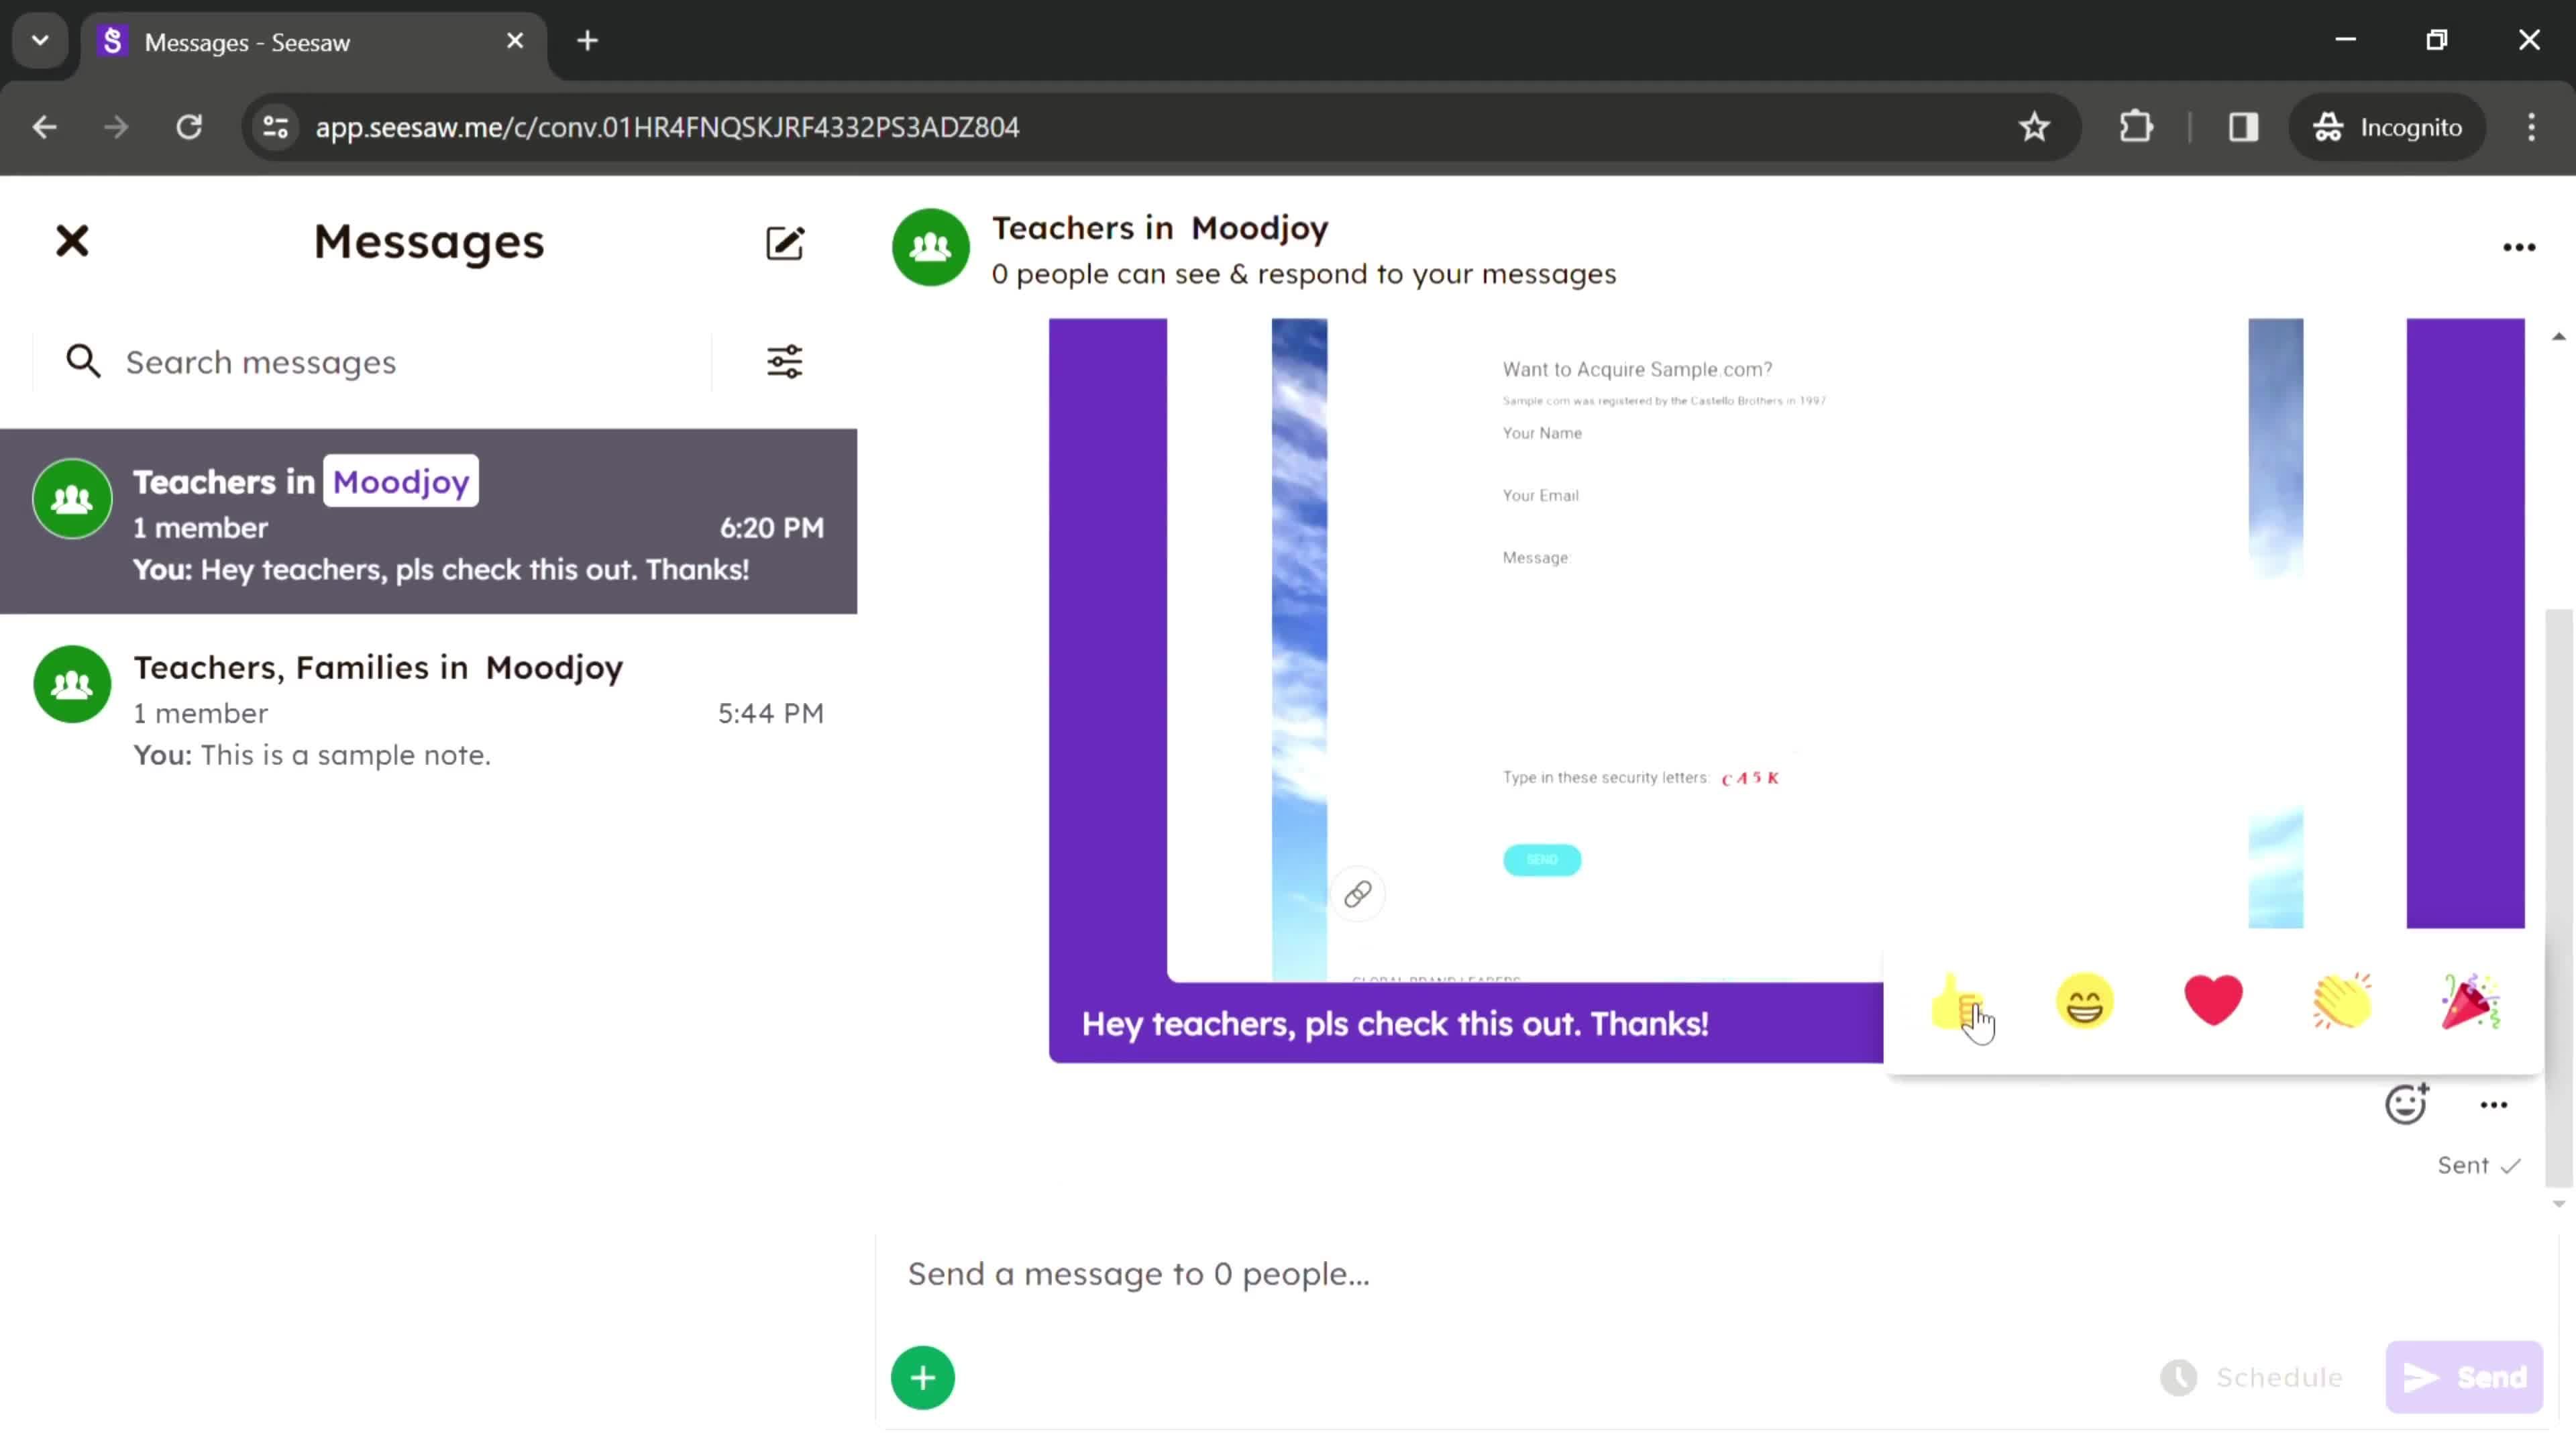Select the grinning face emoji reaction
2576x1449 pixels.
coord(2084,1003)
